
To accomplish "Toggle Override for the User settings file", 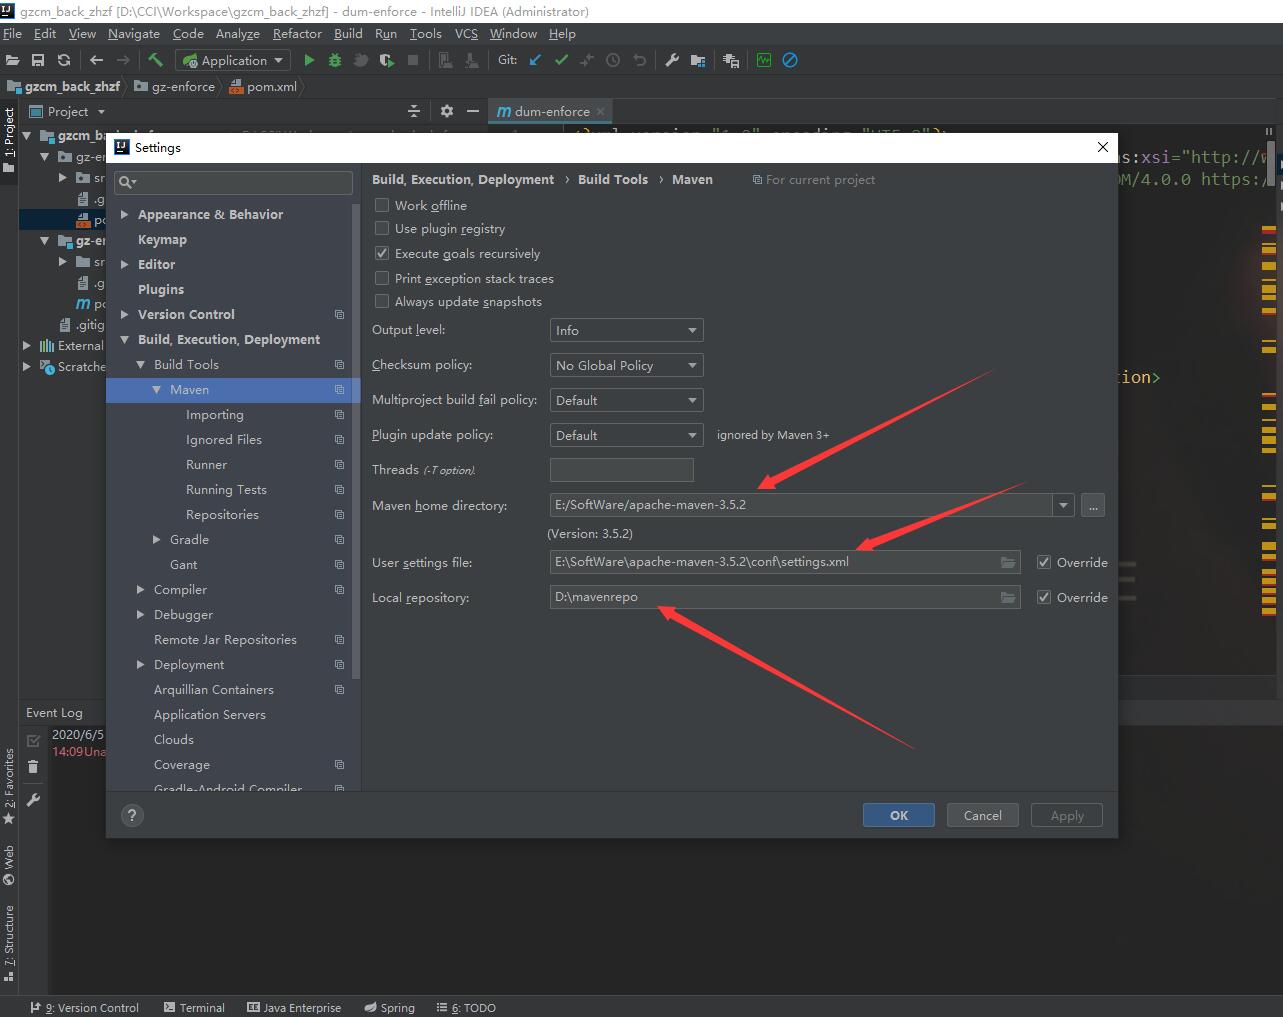I will (x=1043, y=562).
